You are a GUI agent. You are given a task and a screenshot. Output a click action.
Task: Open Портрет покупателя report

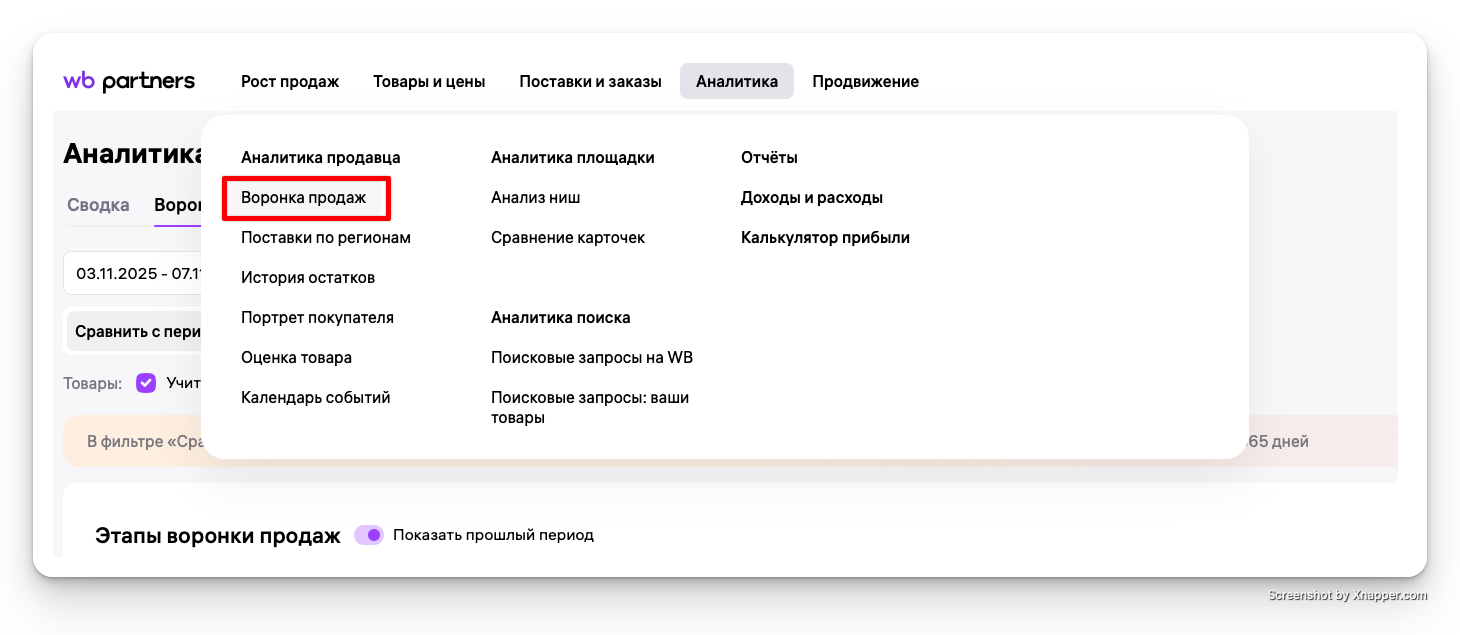317,318
